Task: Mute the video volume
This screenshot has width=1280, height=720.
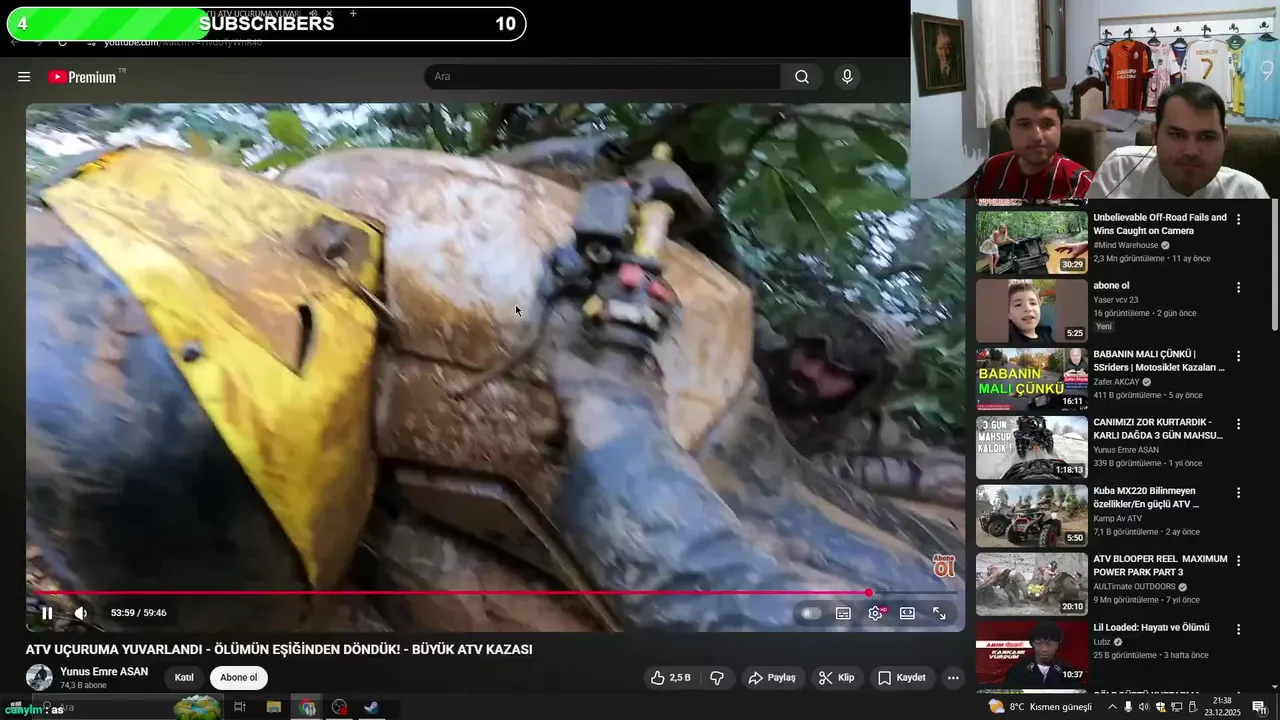Action: 81,613
